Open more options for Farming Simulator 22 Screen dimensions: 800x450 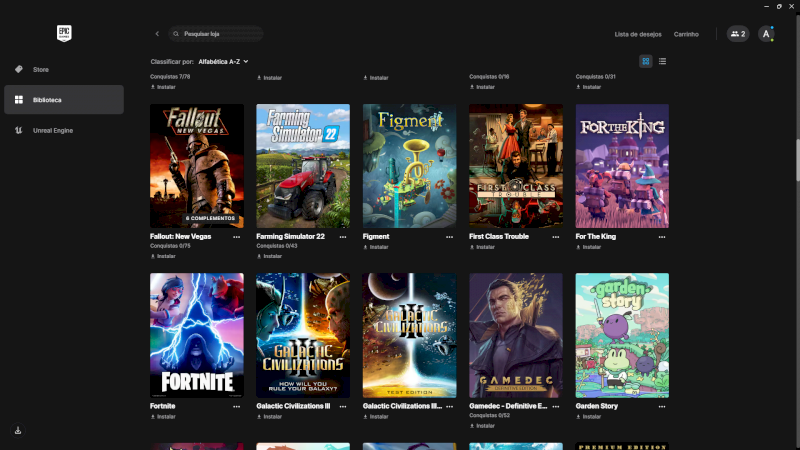point(343,237)
